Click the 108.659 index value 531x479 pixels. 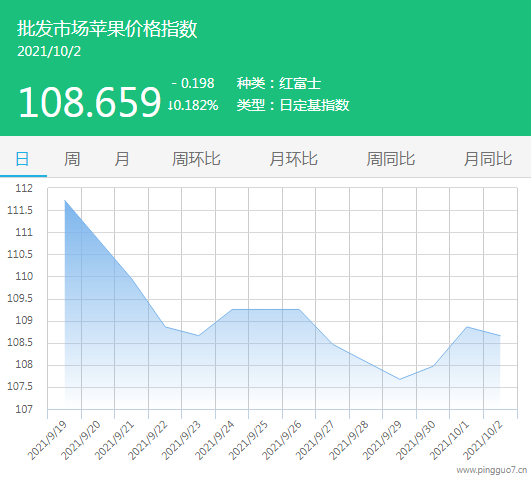pos(90,102)
